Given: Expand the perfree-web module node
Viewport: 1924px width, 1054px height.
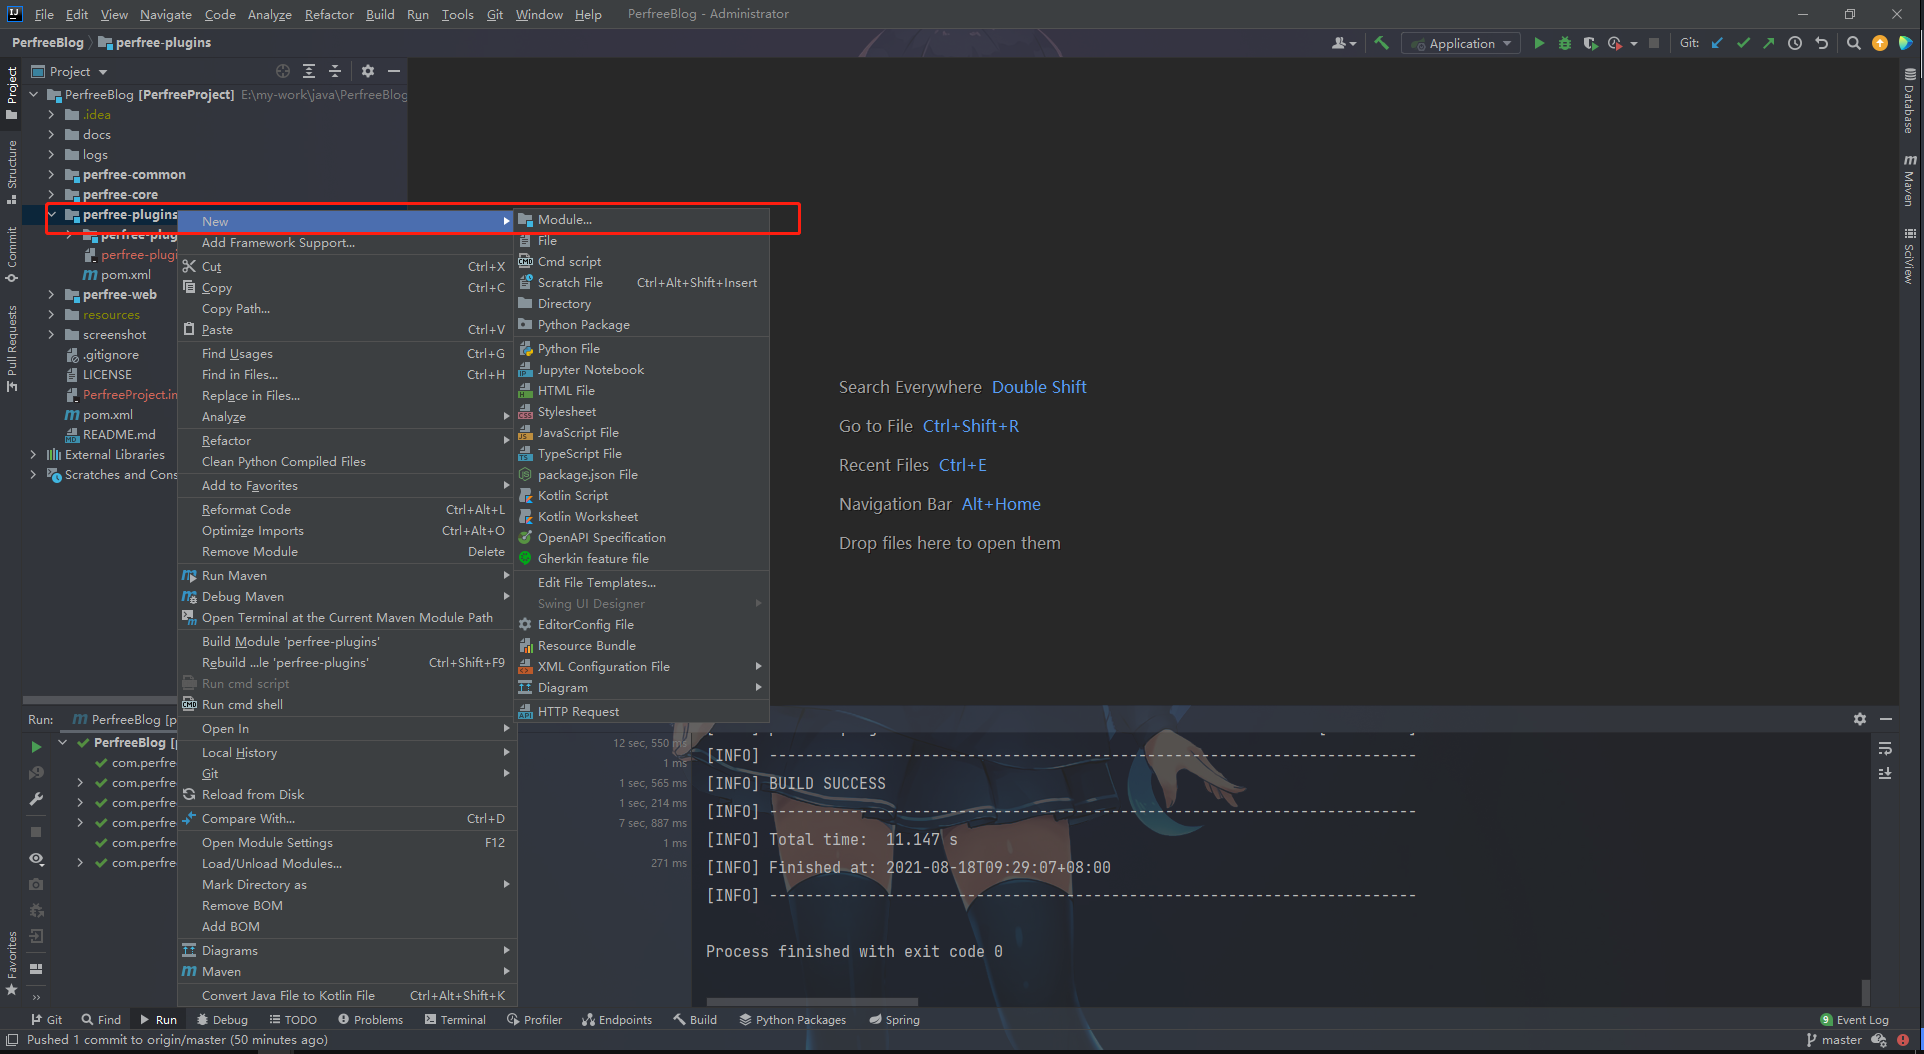Looking at the screenshot, I should pyautogui.click(x=51, y=294).
